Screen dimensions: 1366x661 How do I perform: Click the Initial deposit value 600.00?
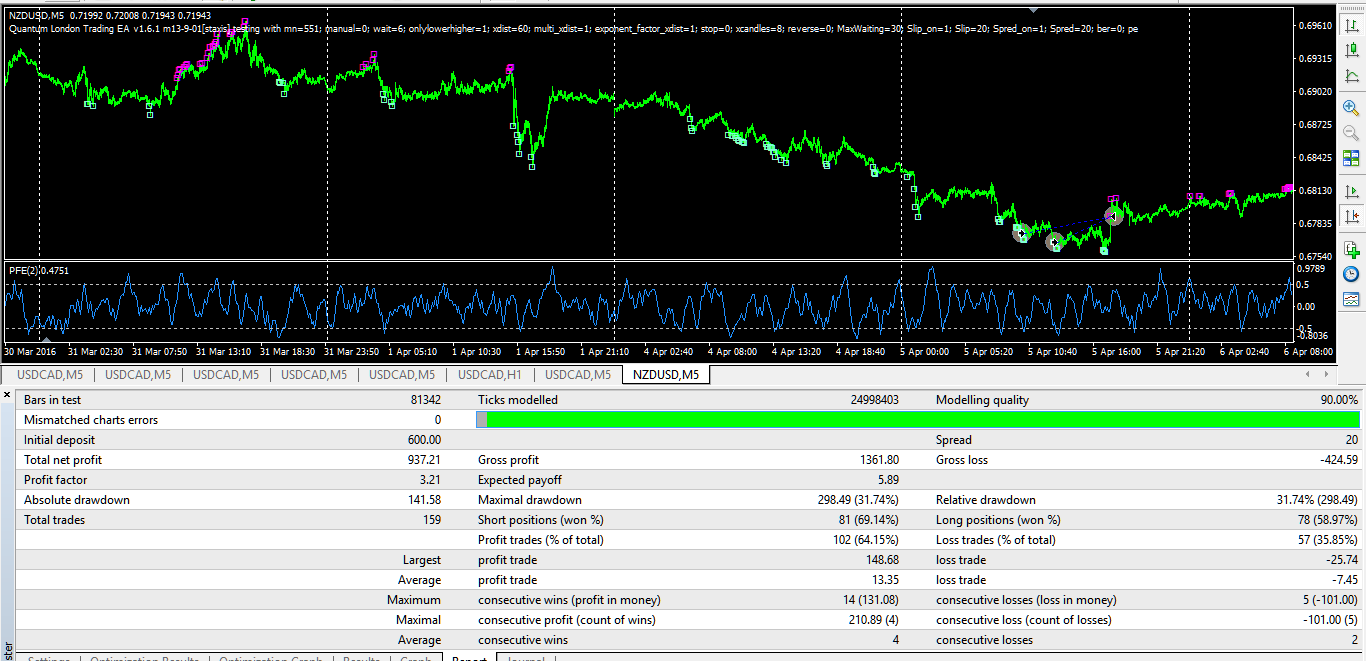click(424, 440)
